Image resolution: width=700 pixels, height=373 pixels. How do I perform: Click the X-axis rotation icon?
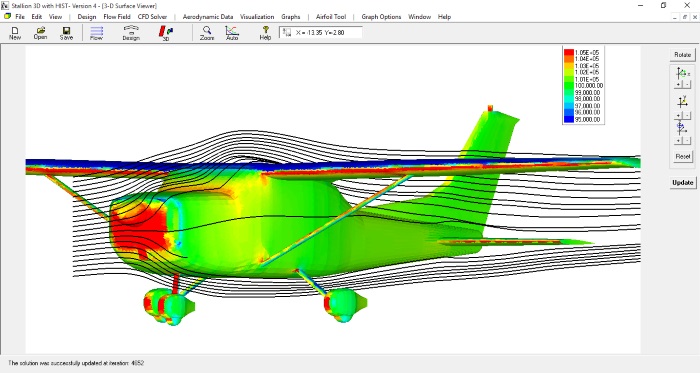tap(682, 73)
